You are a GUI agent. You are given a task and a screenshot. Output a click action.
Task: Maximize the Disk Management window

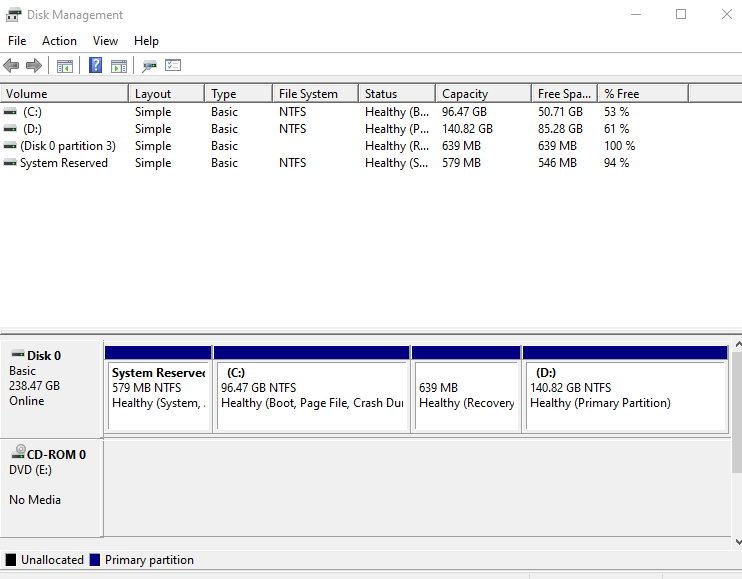click(x=680, y=14)
